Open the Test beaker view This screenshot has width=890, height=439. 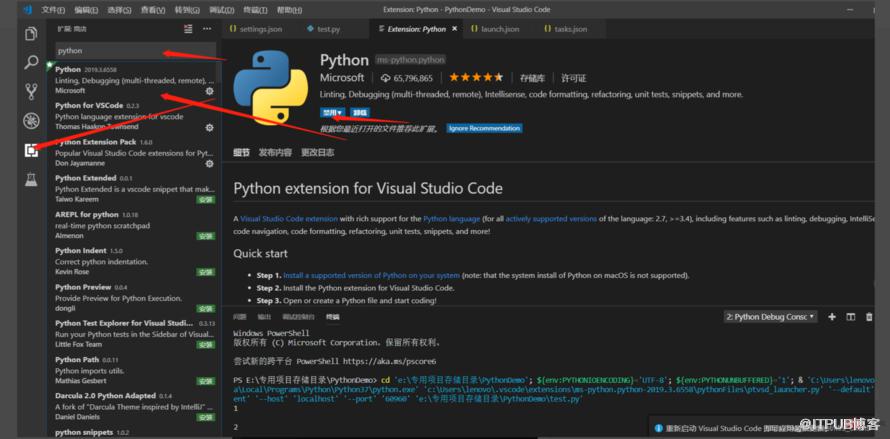point(31,180)
